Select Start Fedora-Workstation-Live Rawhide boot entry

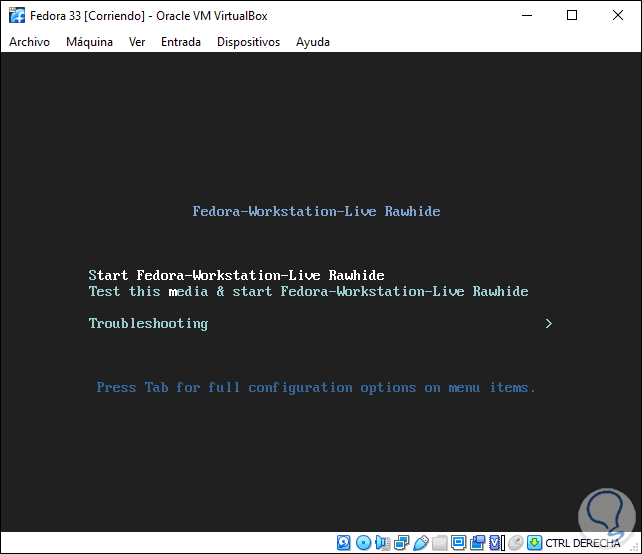[236, 275]
